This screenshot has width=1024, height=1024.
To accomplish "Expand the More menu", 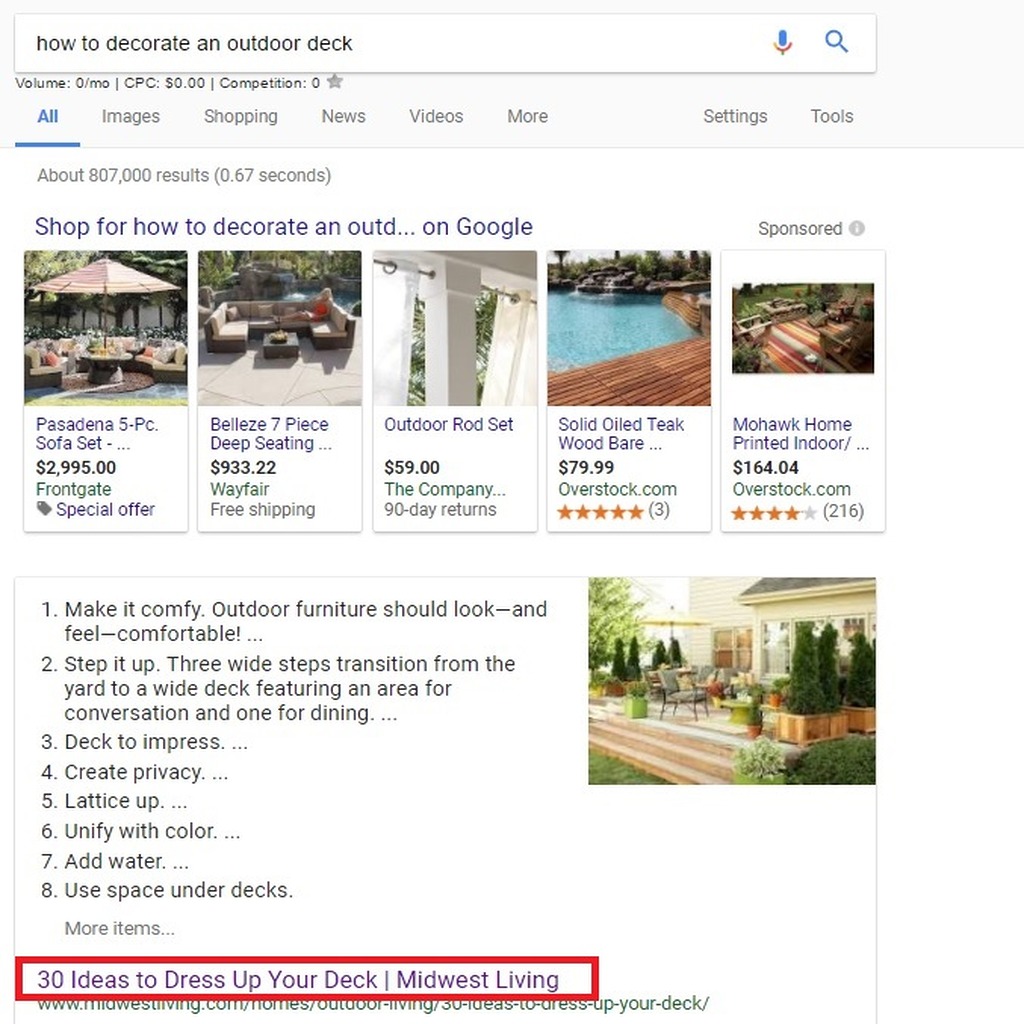I will [528, 116].
